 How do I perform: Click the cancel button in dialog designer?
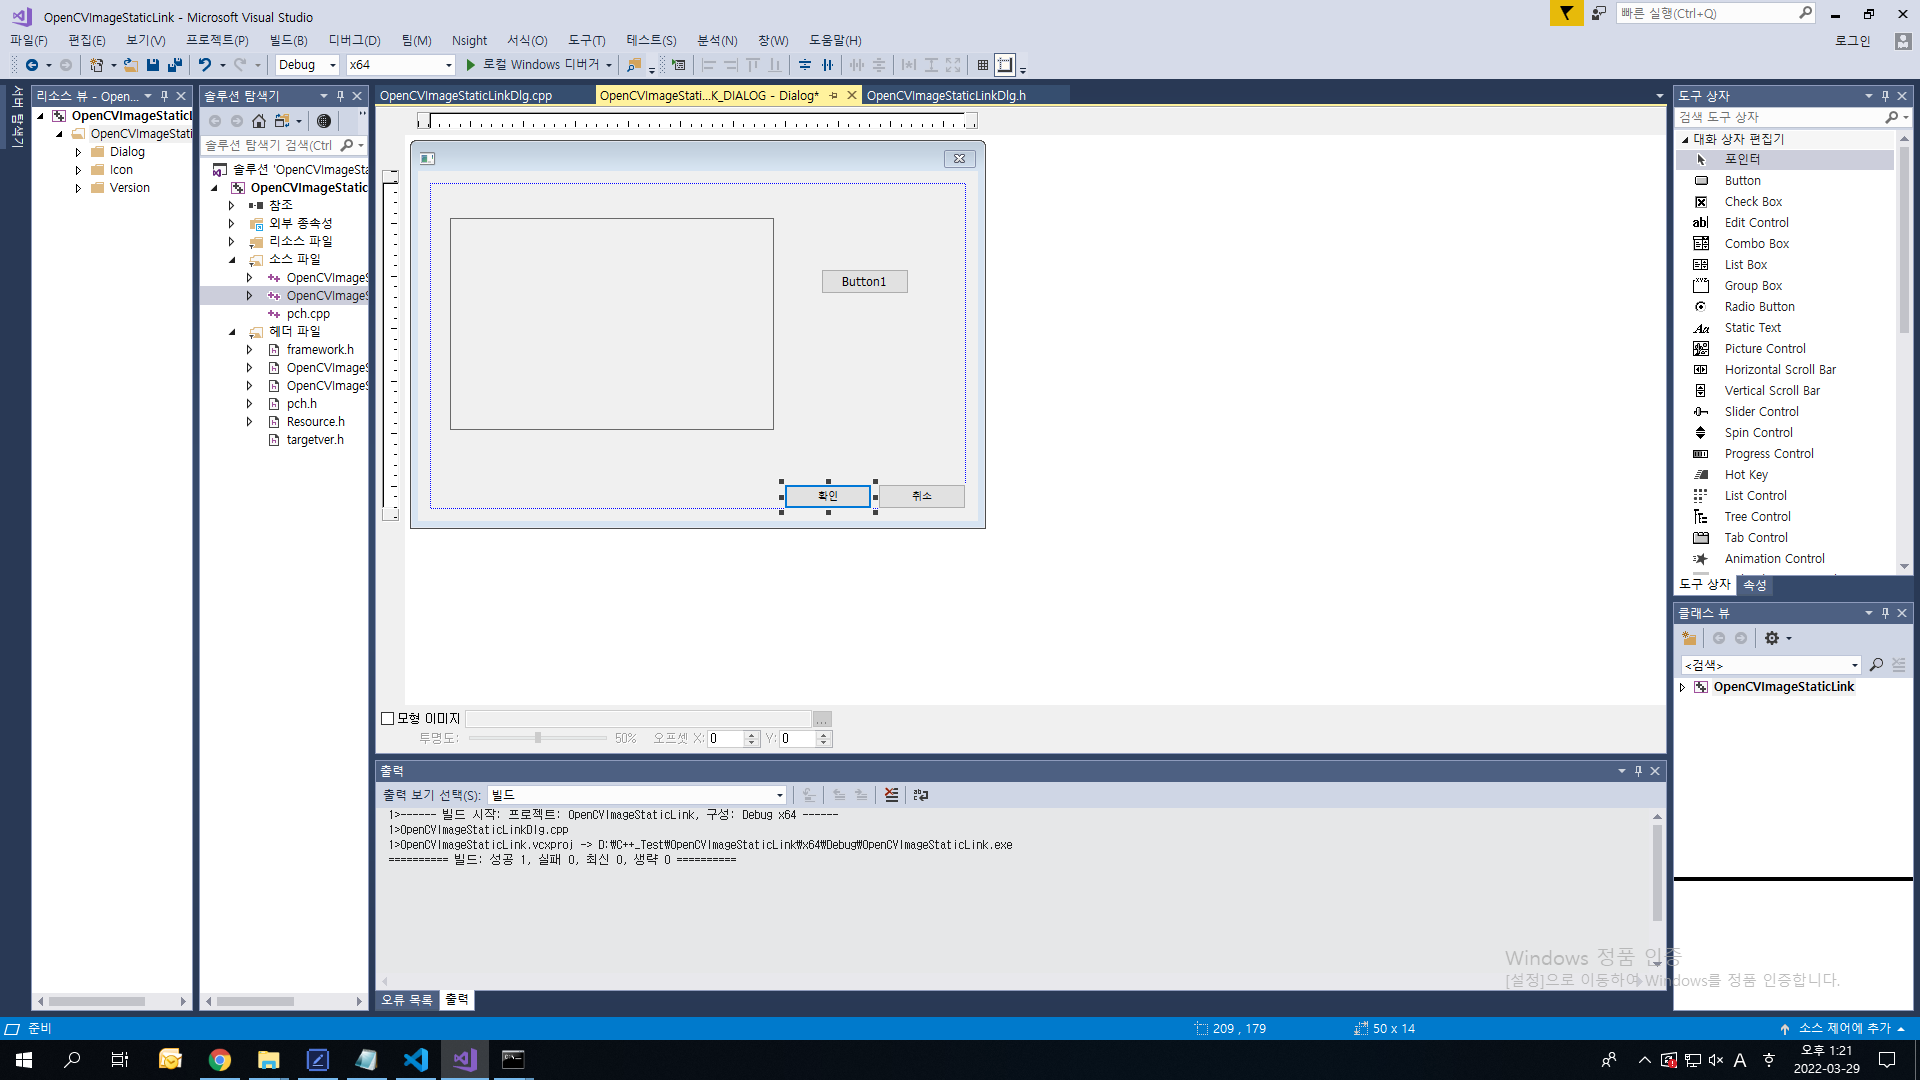click(921, 496)
